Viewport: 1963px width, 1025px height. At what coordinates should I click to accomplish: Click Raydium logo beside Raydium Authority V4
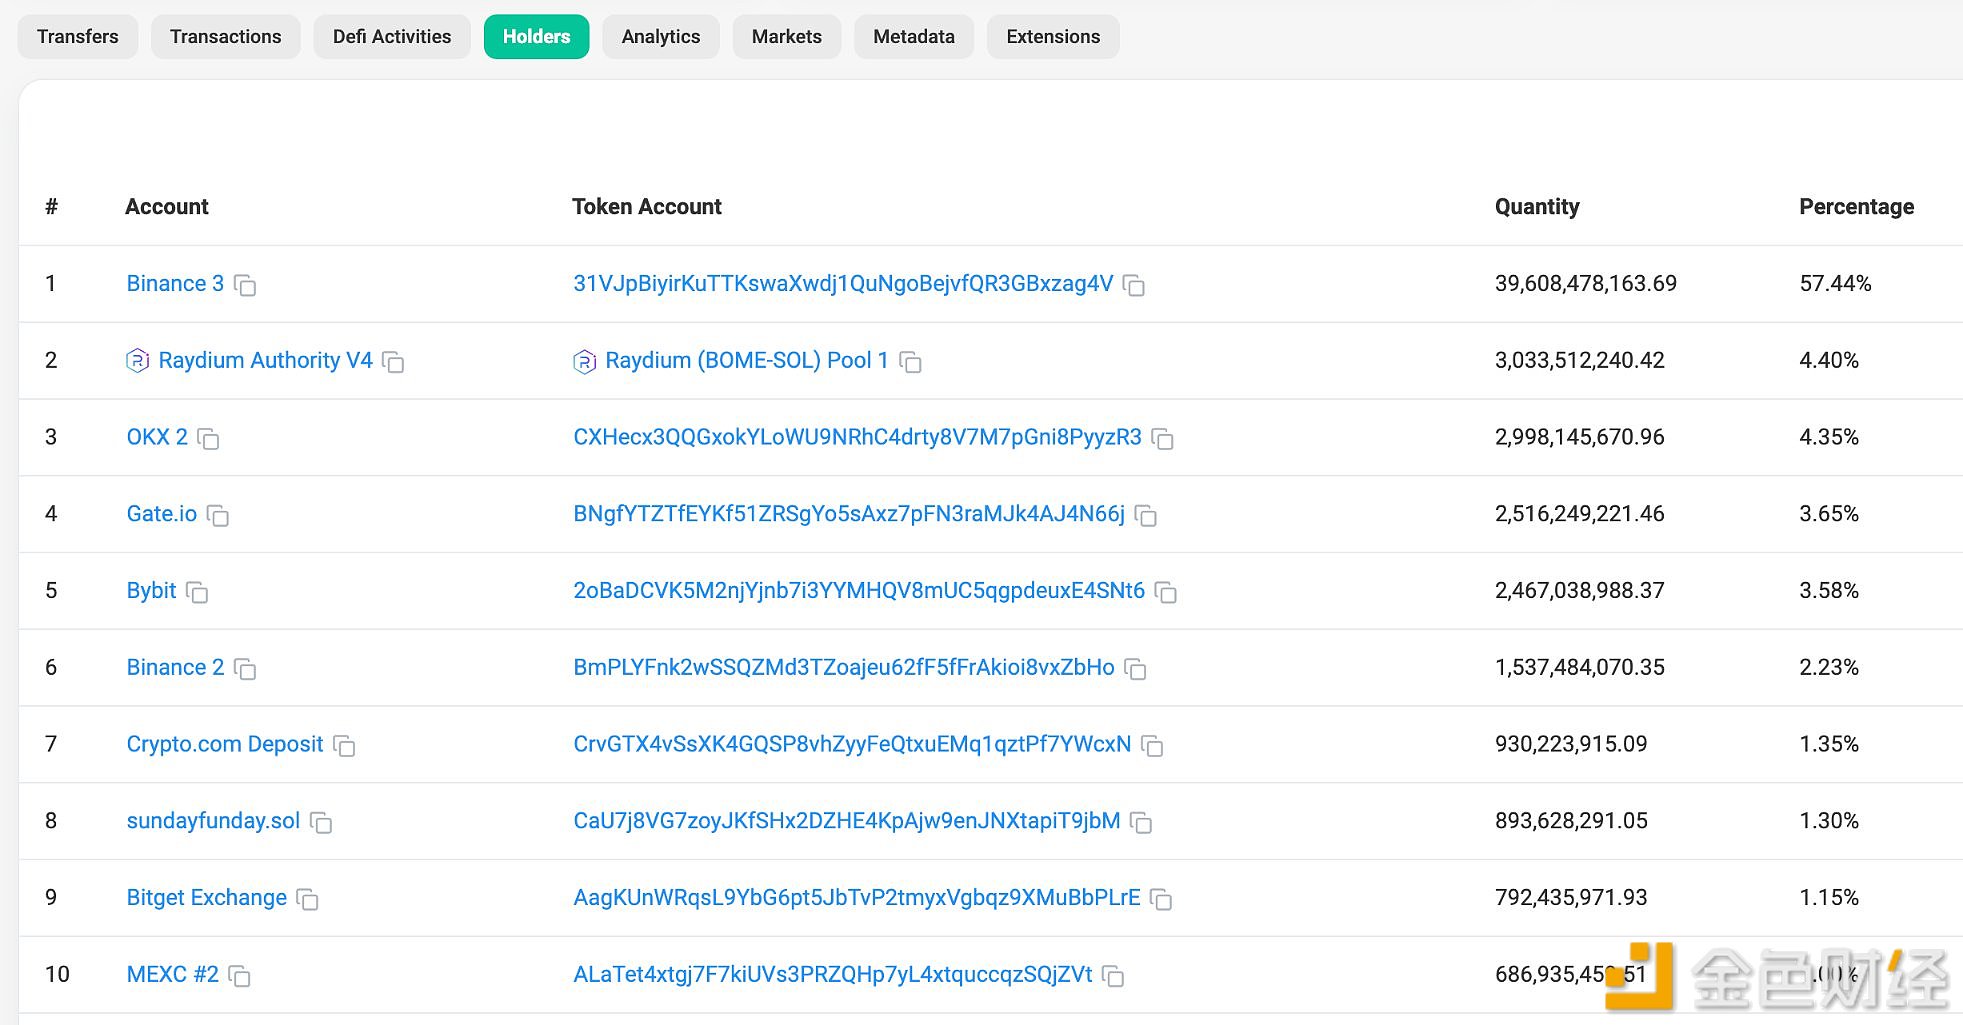pyautogui.click(x=138, y=360)
